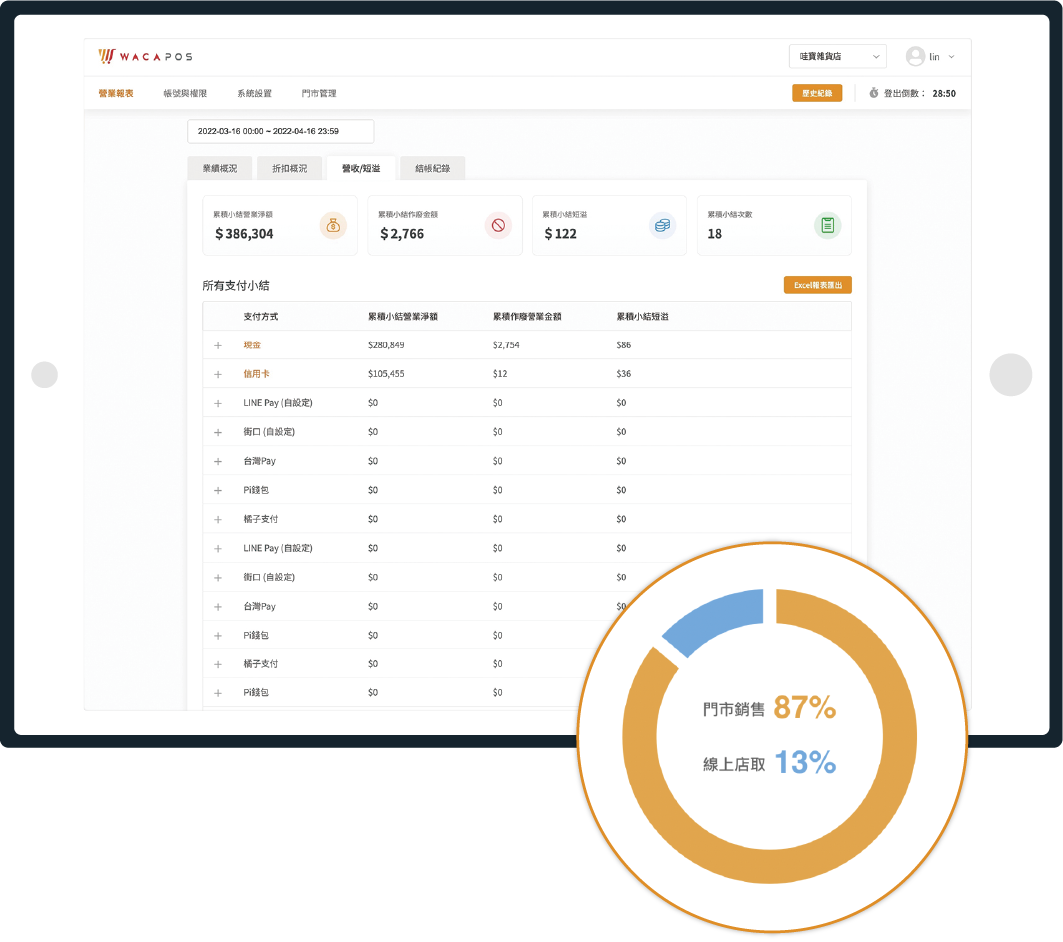Switch to the 業績概況 tab
This screenshot has width=1063, height=942.
(x=220, y=169)
